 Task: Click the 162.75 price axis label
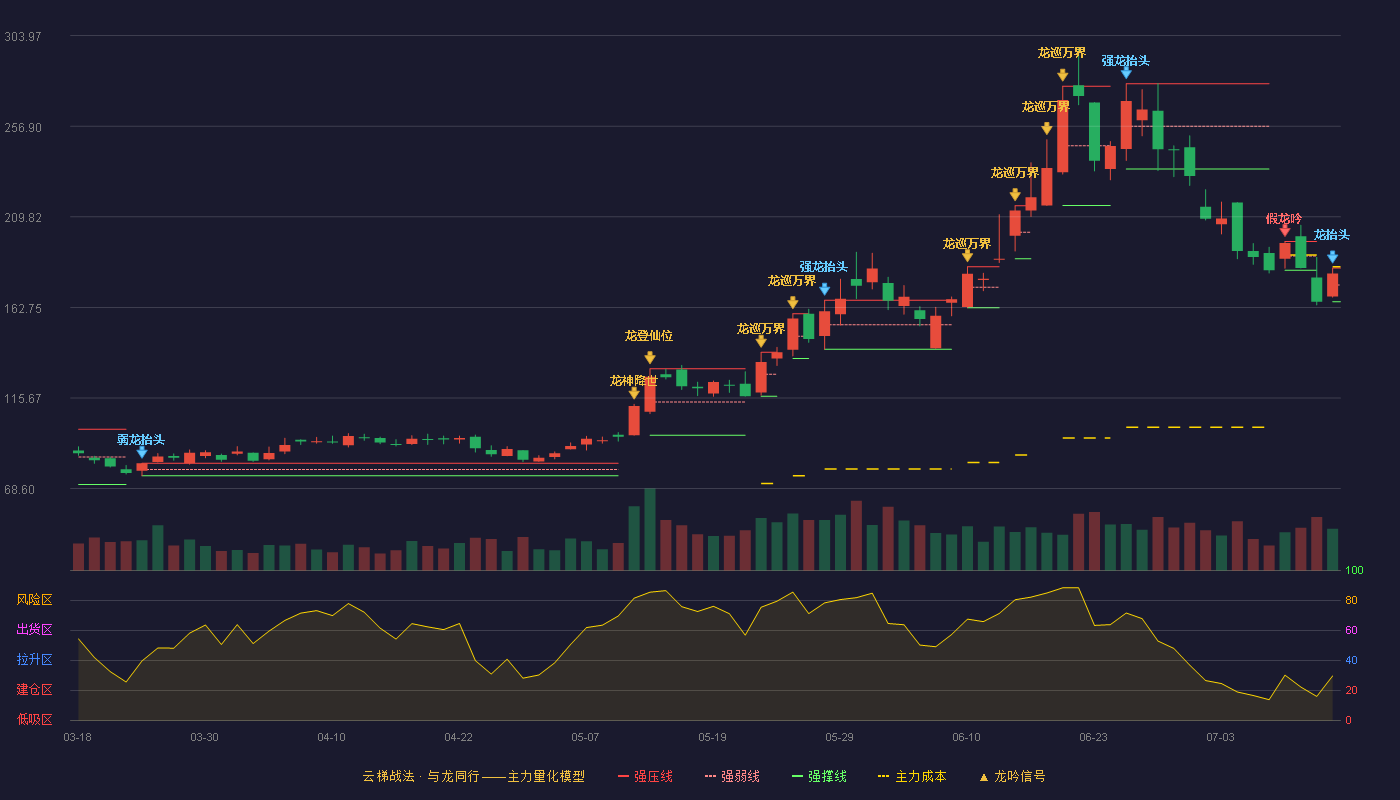pos(23,308)
